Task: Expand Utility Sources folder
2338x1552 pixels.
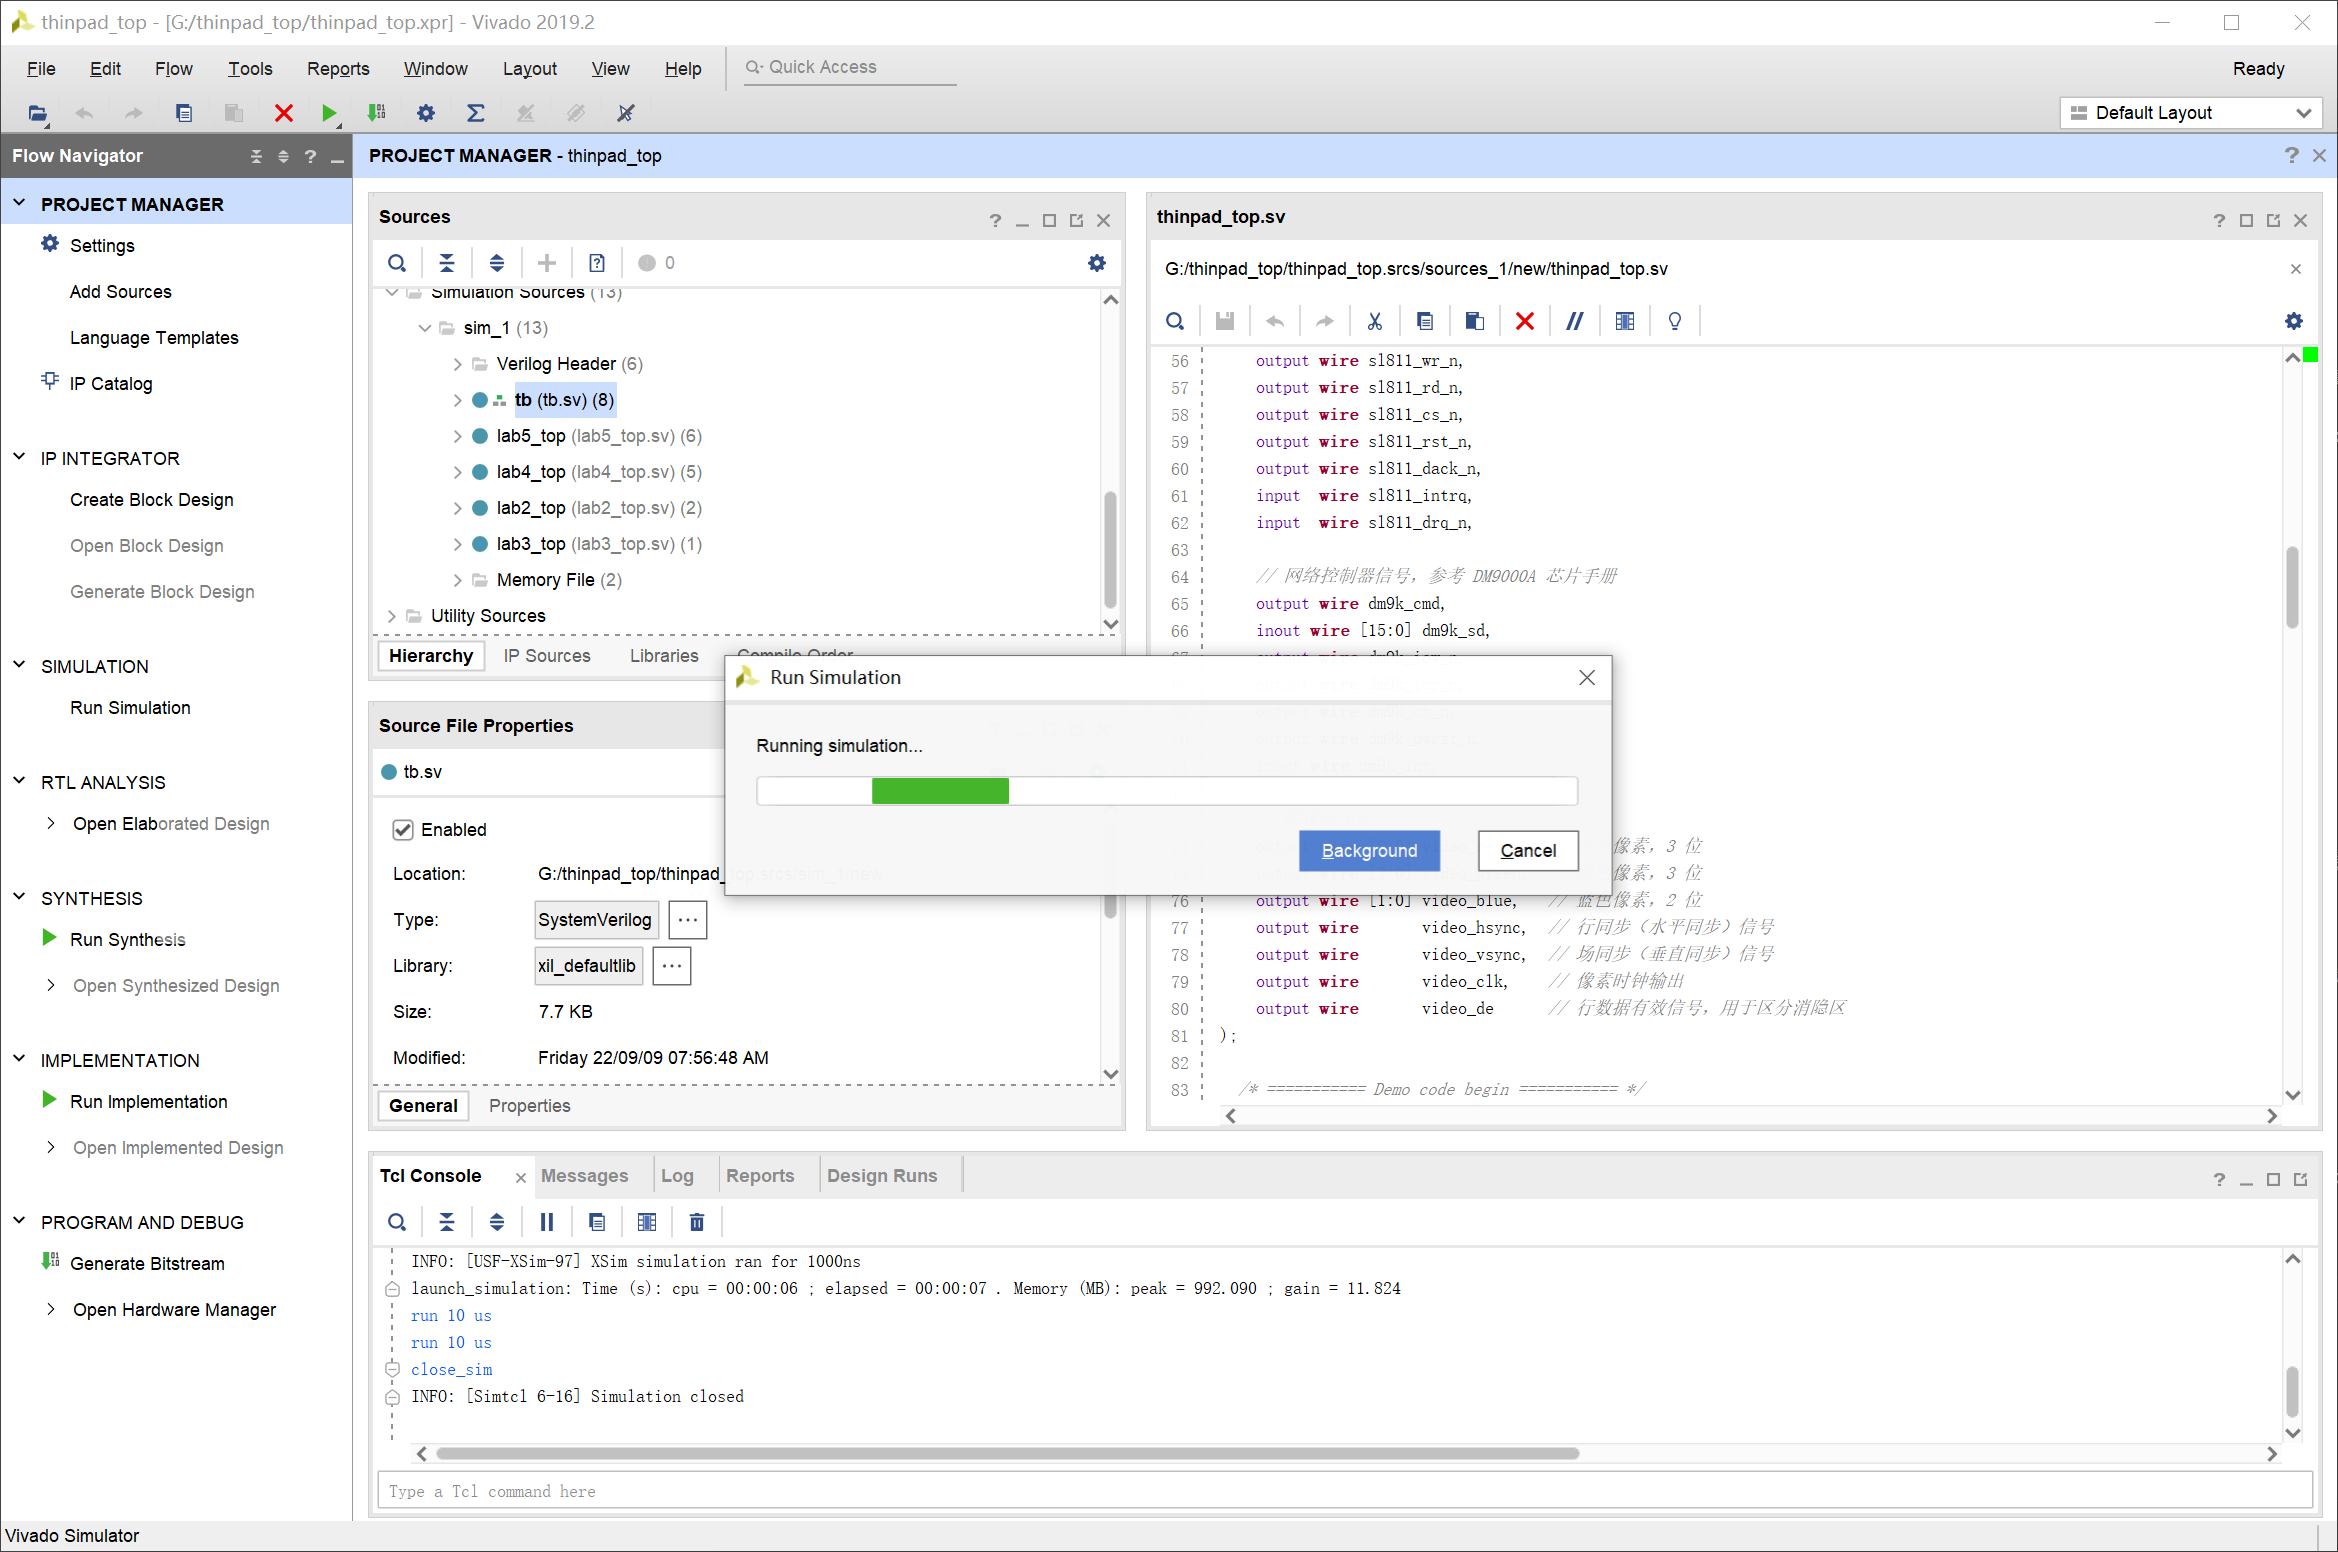Action: pyautogui.click(x=392, y=616)
